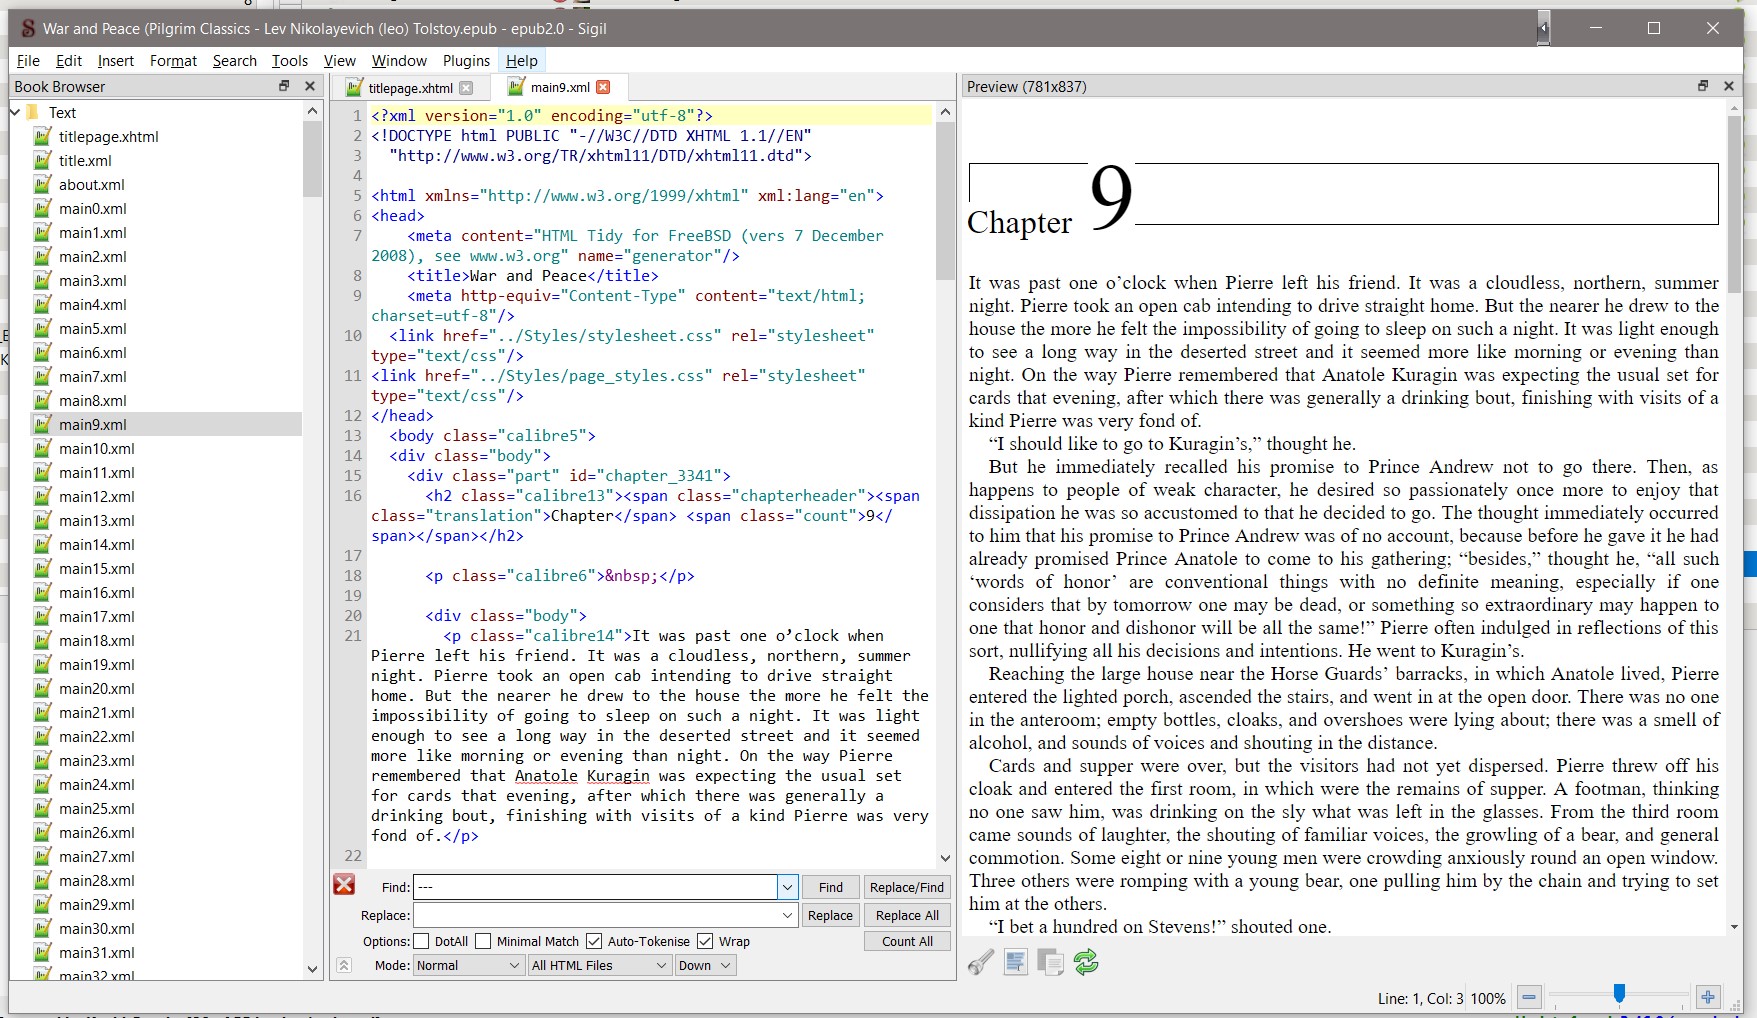Image resolution: width=1757 pixels, height=1018 pixels.
Task: Click the file icon beside title.xml
Action: tap(42, 160)
